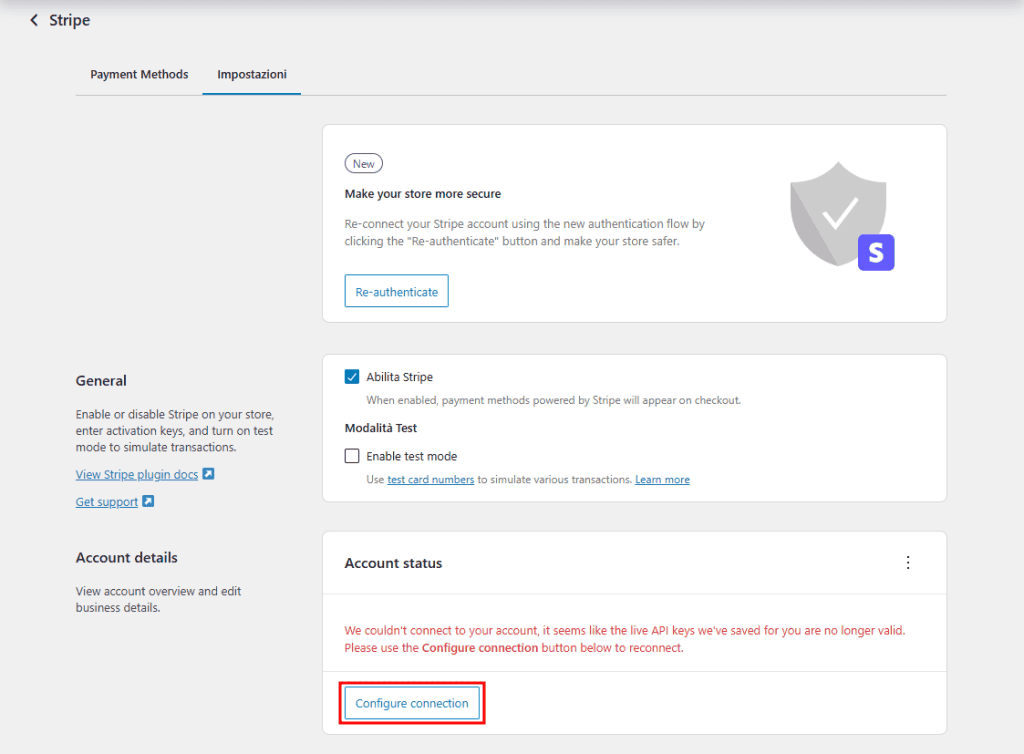The image size is (1024, 754).
Task: Click the New pill badge
Action: 363,163
